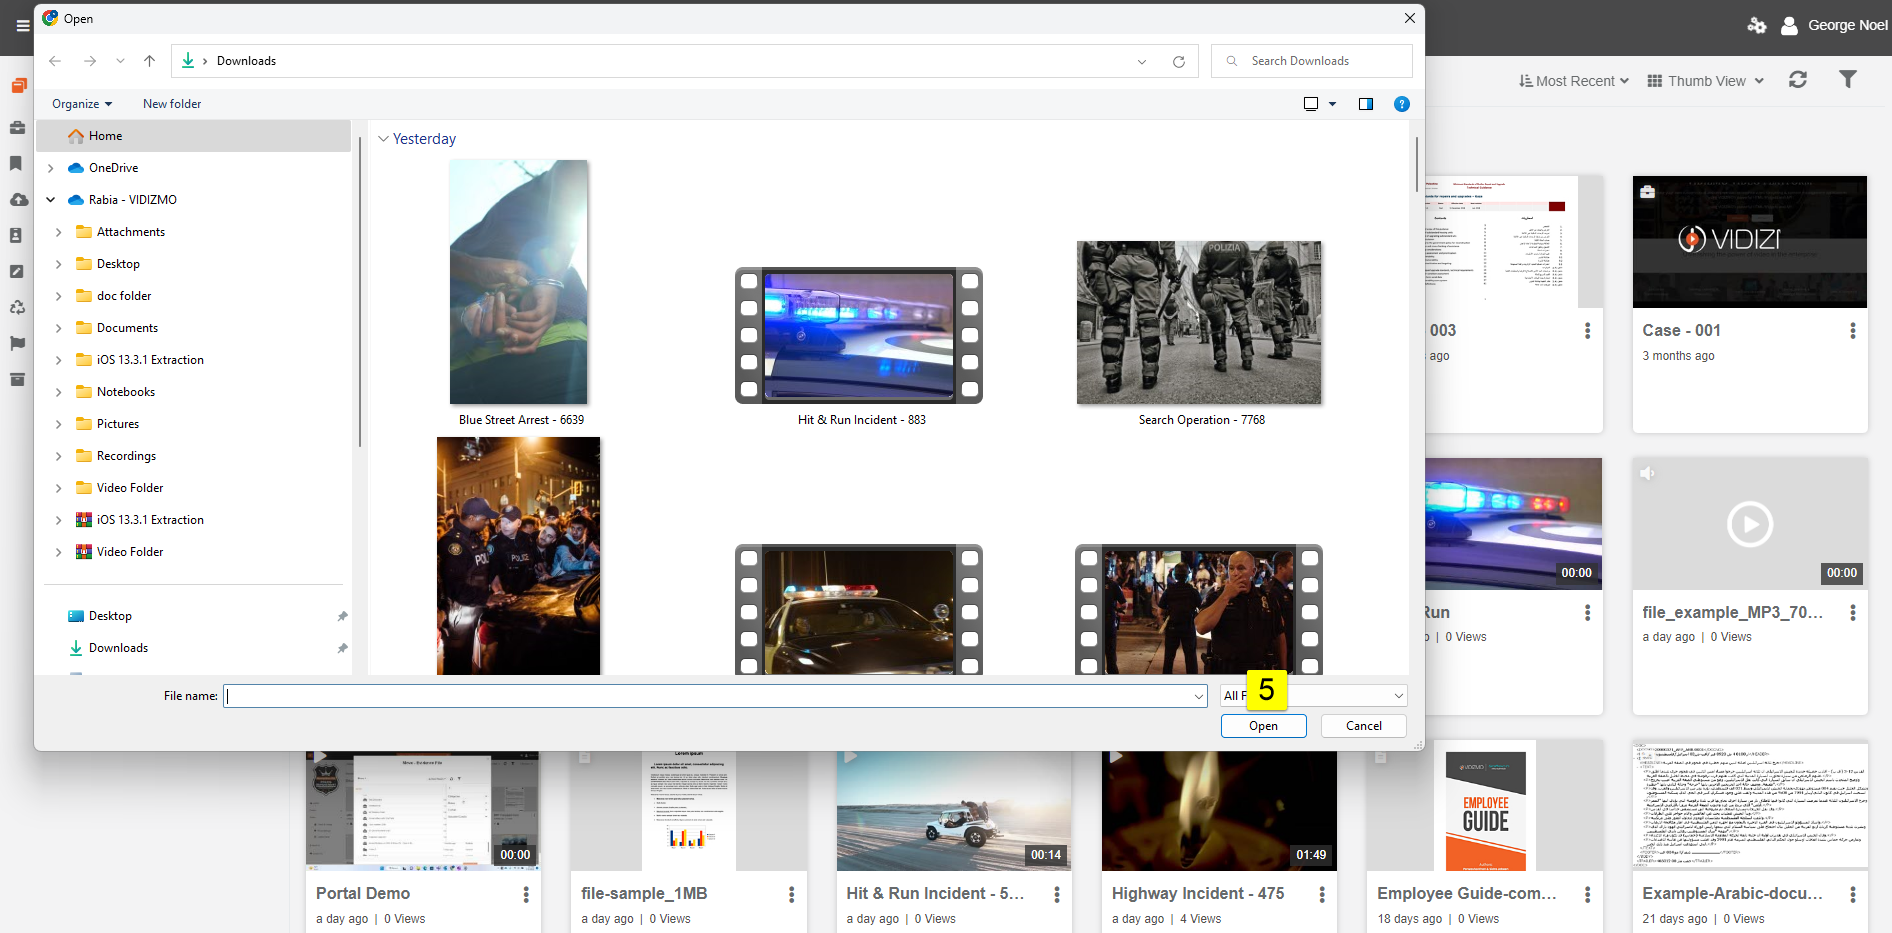Screen dimensions: 1892x933
Task: Open options menu for Portal Demo
Action: tap(526, 894)
